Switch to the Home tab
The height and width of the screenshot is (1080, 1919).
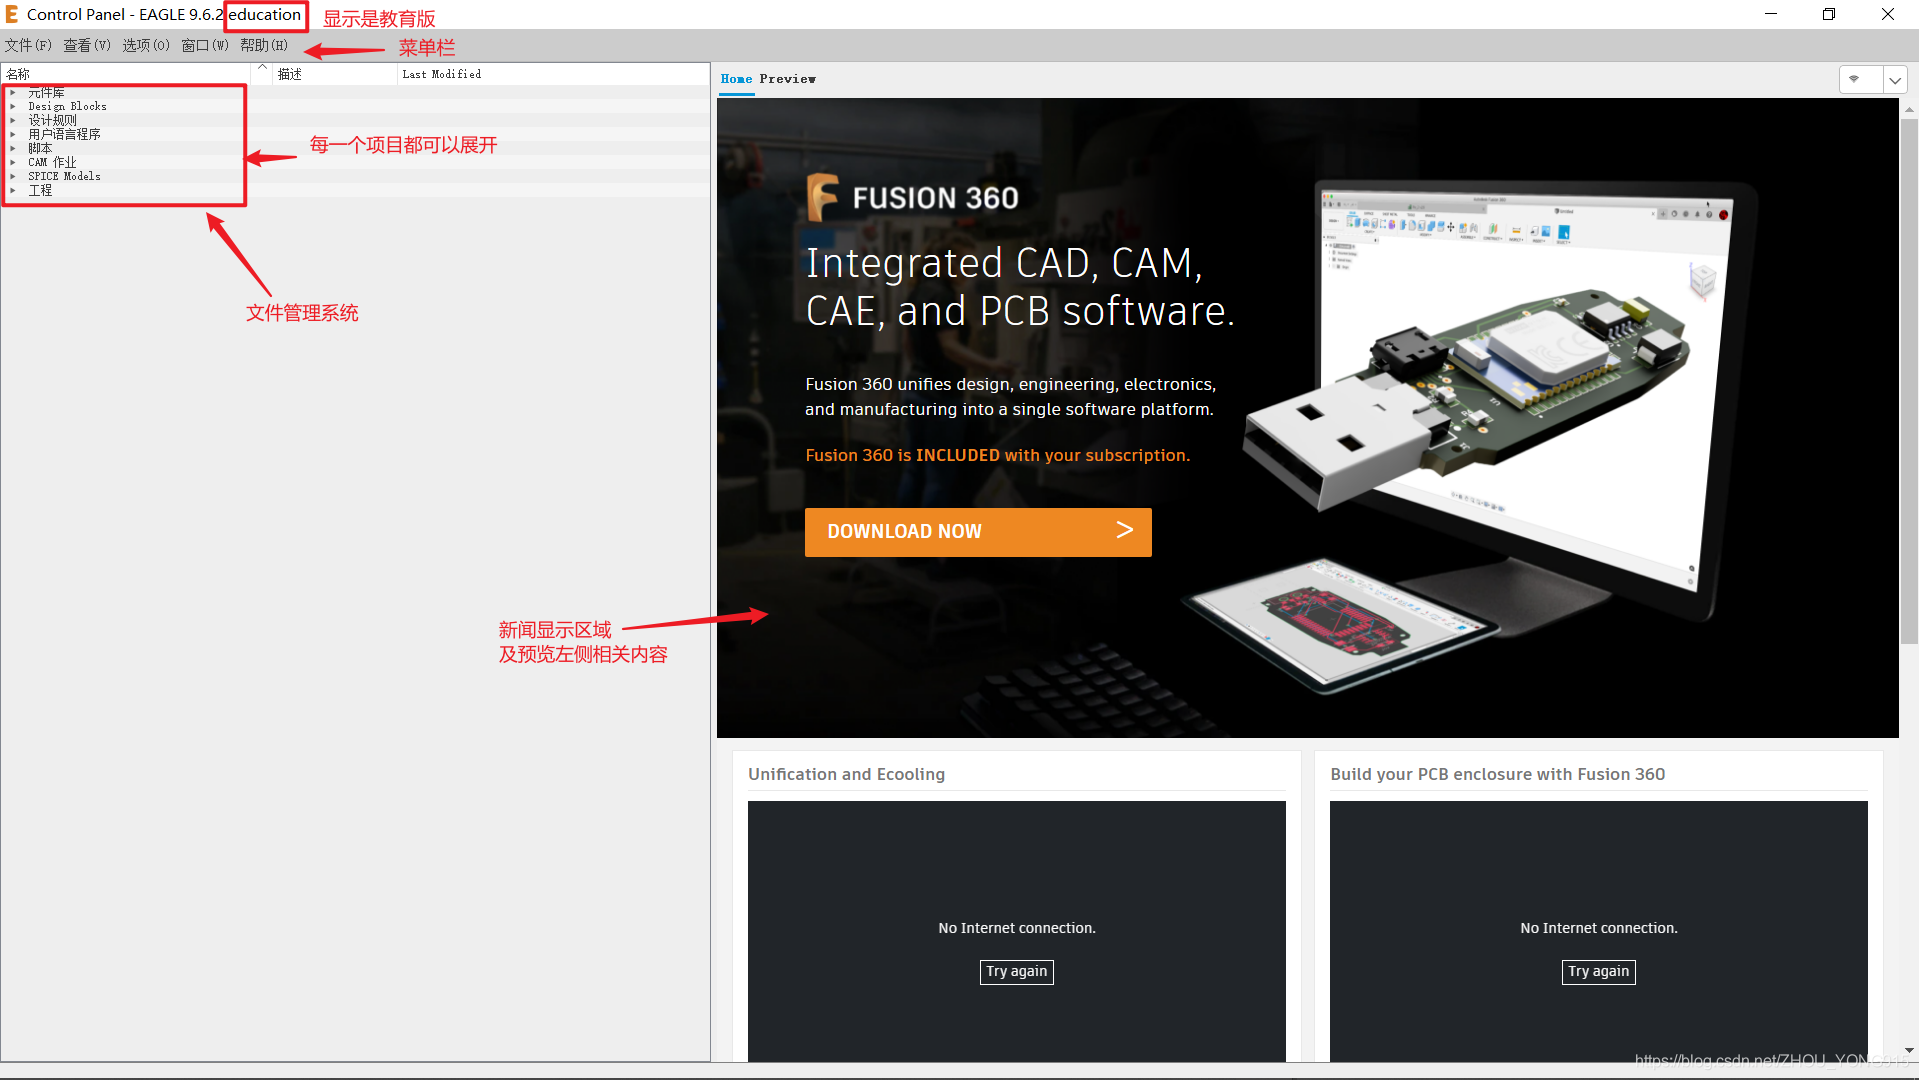[736, 79]
